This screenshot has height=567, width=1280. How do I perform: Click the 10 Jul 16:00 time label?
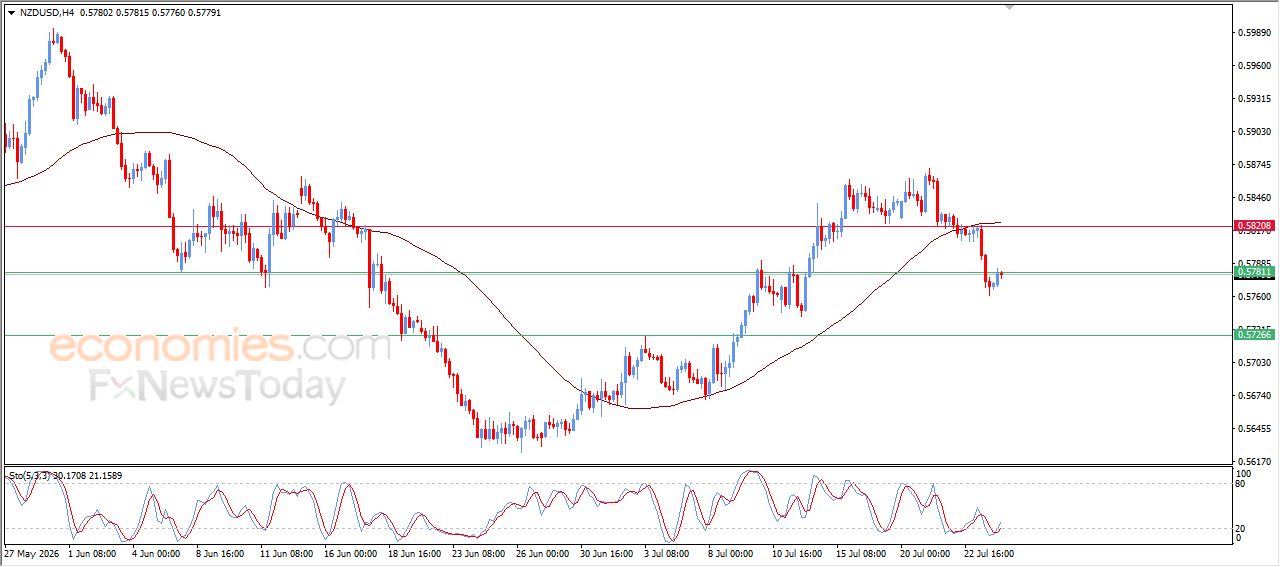pyautogui.click(x=795, y=552)
